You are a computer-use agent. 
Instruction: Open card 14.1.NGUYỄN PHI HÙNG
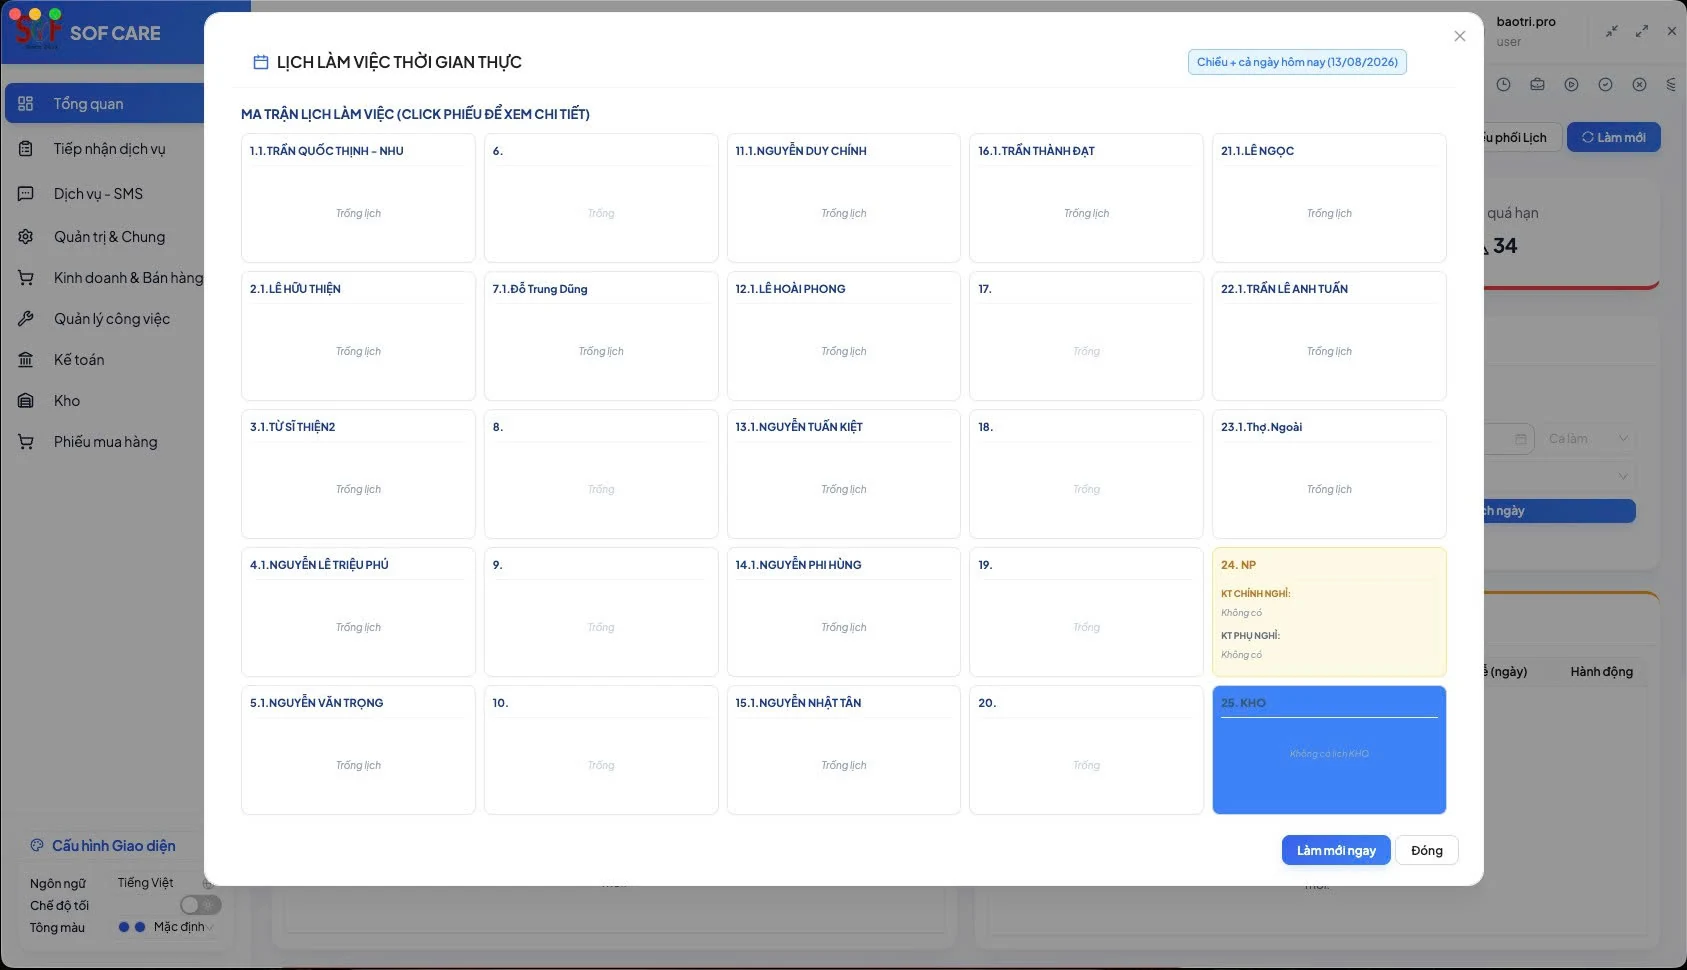(844, 612)
